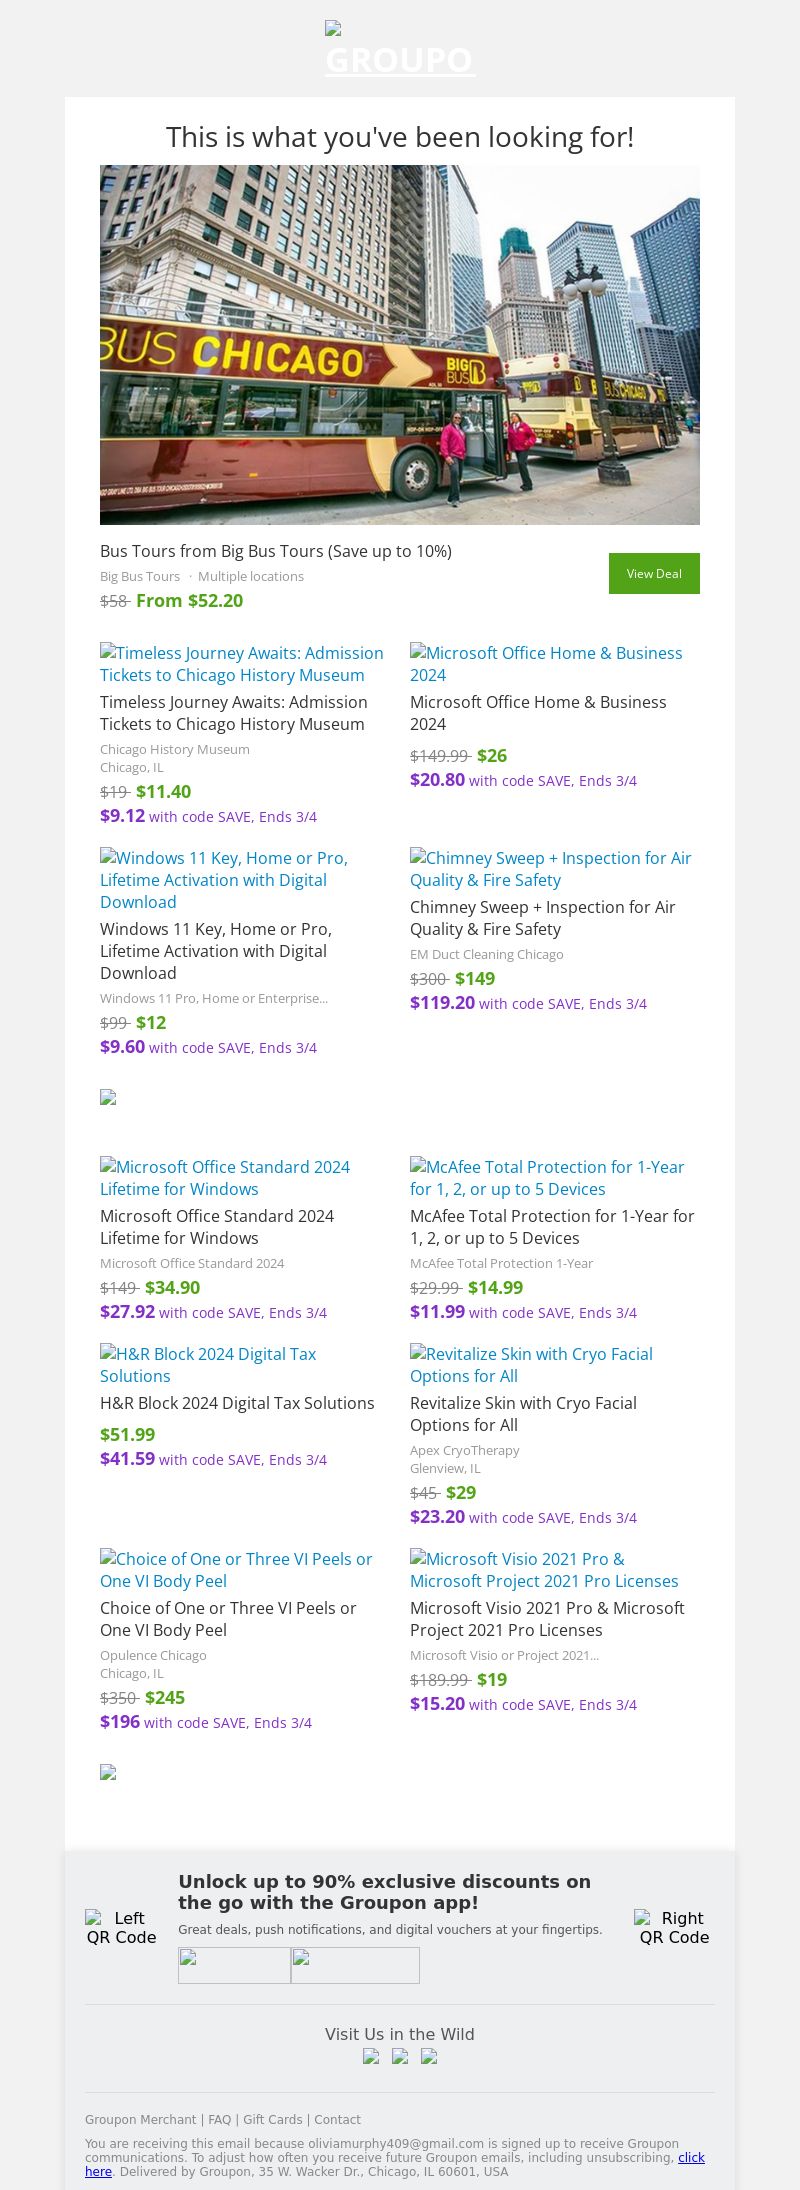Click the Right QR Code image
This screenshot has height=2190, width=800.
pos(673,1927)
